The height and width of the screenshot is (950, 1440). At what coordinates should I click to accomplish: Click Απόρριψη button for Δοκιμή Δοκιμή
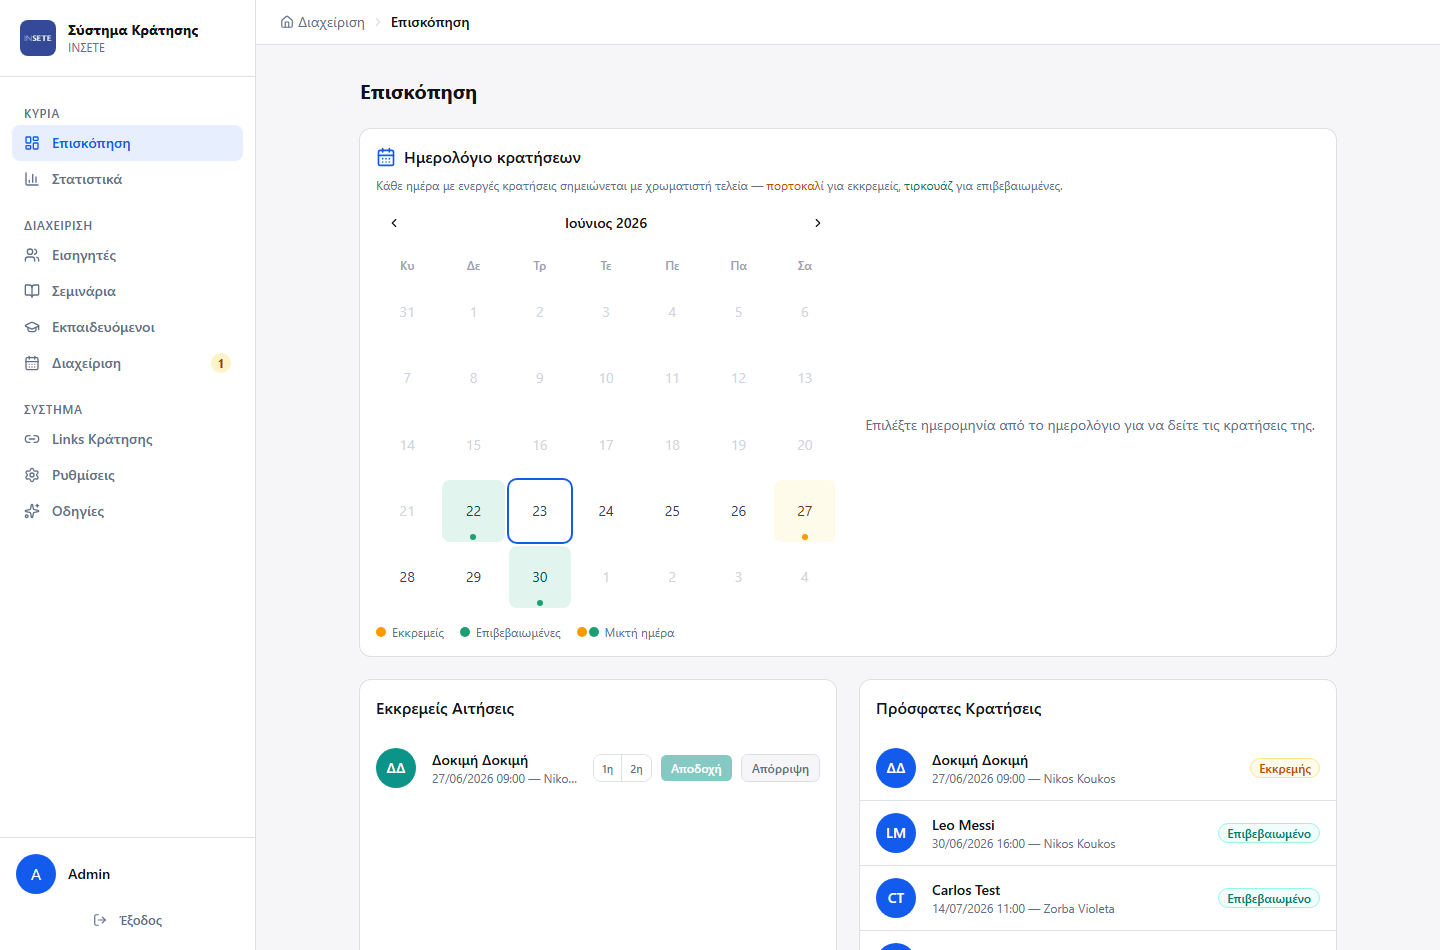(x=780, y=768)
